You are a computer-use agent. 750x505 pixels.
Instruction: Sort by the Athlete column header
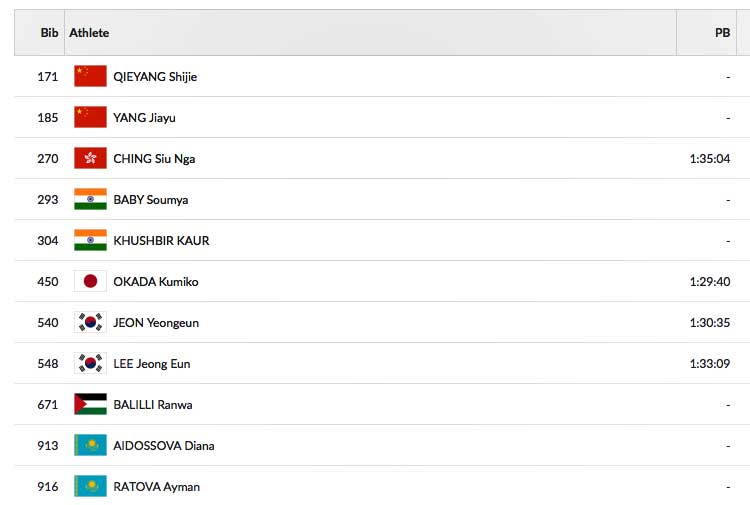point(89,33)
